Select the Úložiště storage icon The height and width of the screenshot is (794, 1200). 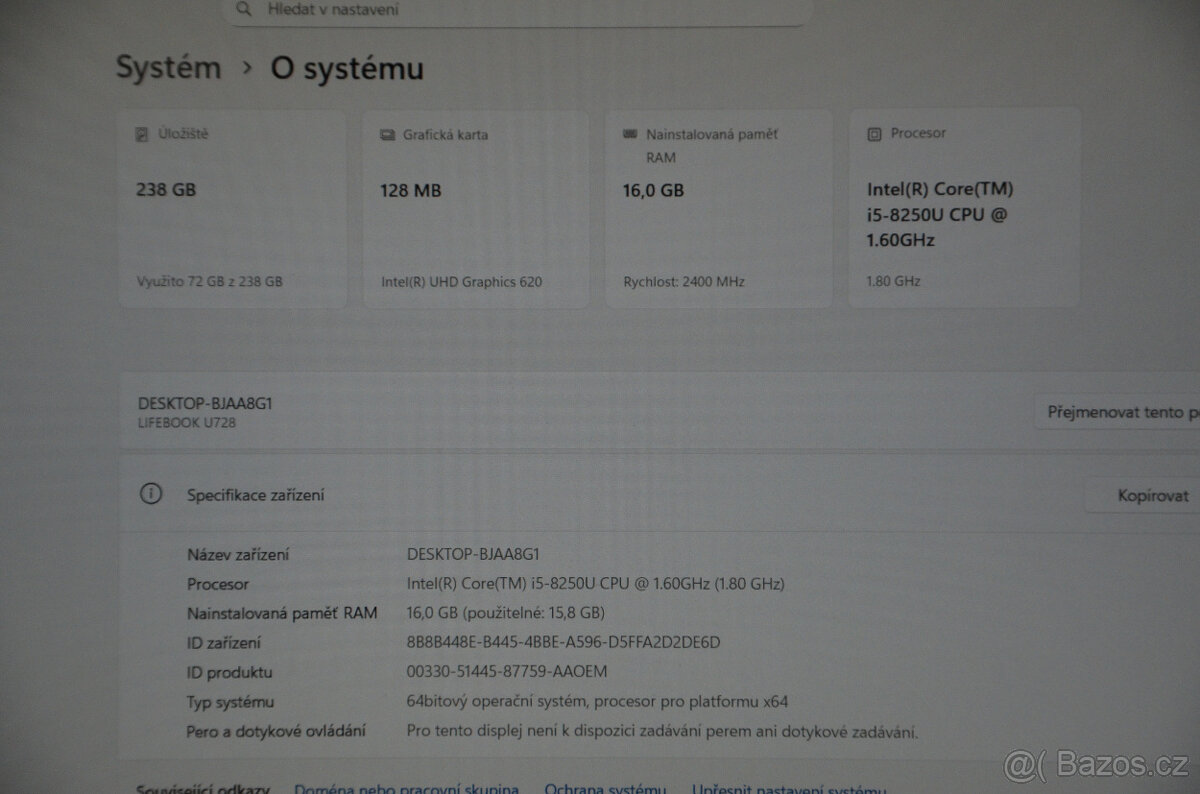coord(140,133)
